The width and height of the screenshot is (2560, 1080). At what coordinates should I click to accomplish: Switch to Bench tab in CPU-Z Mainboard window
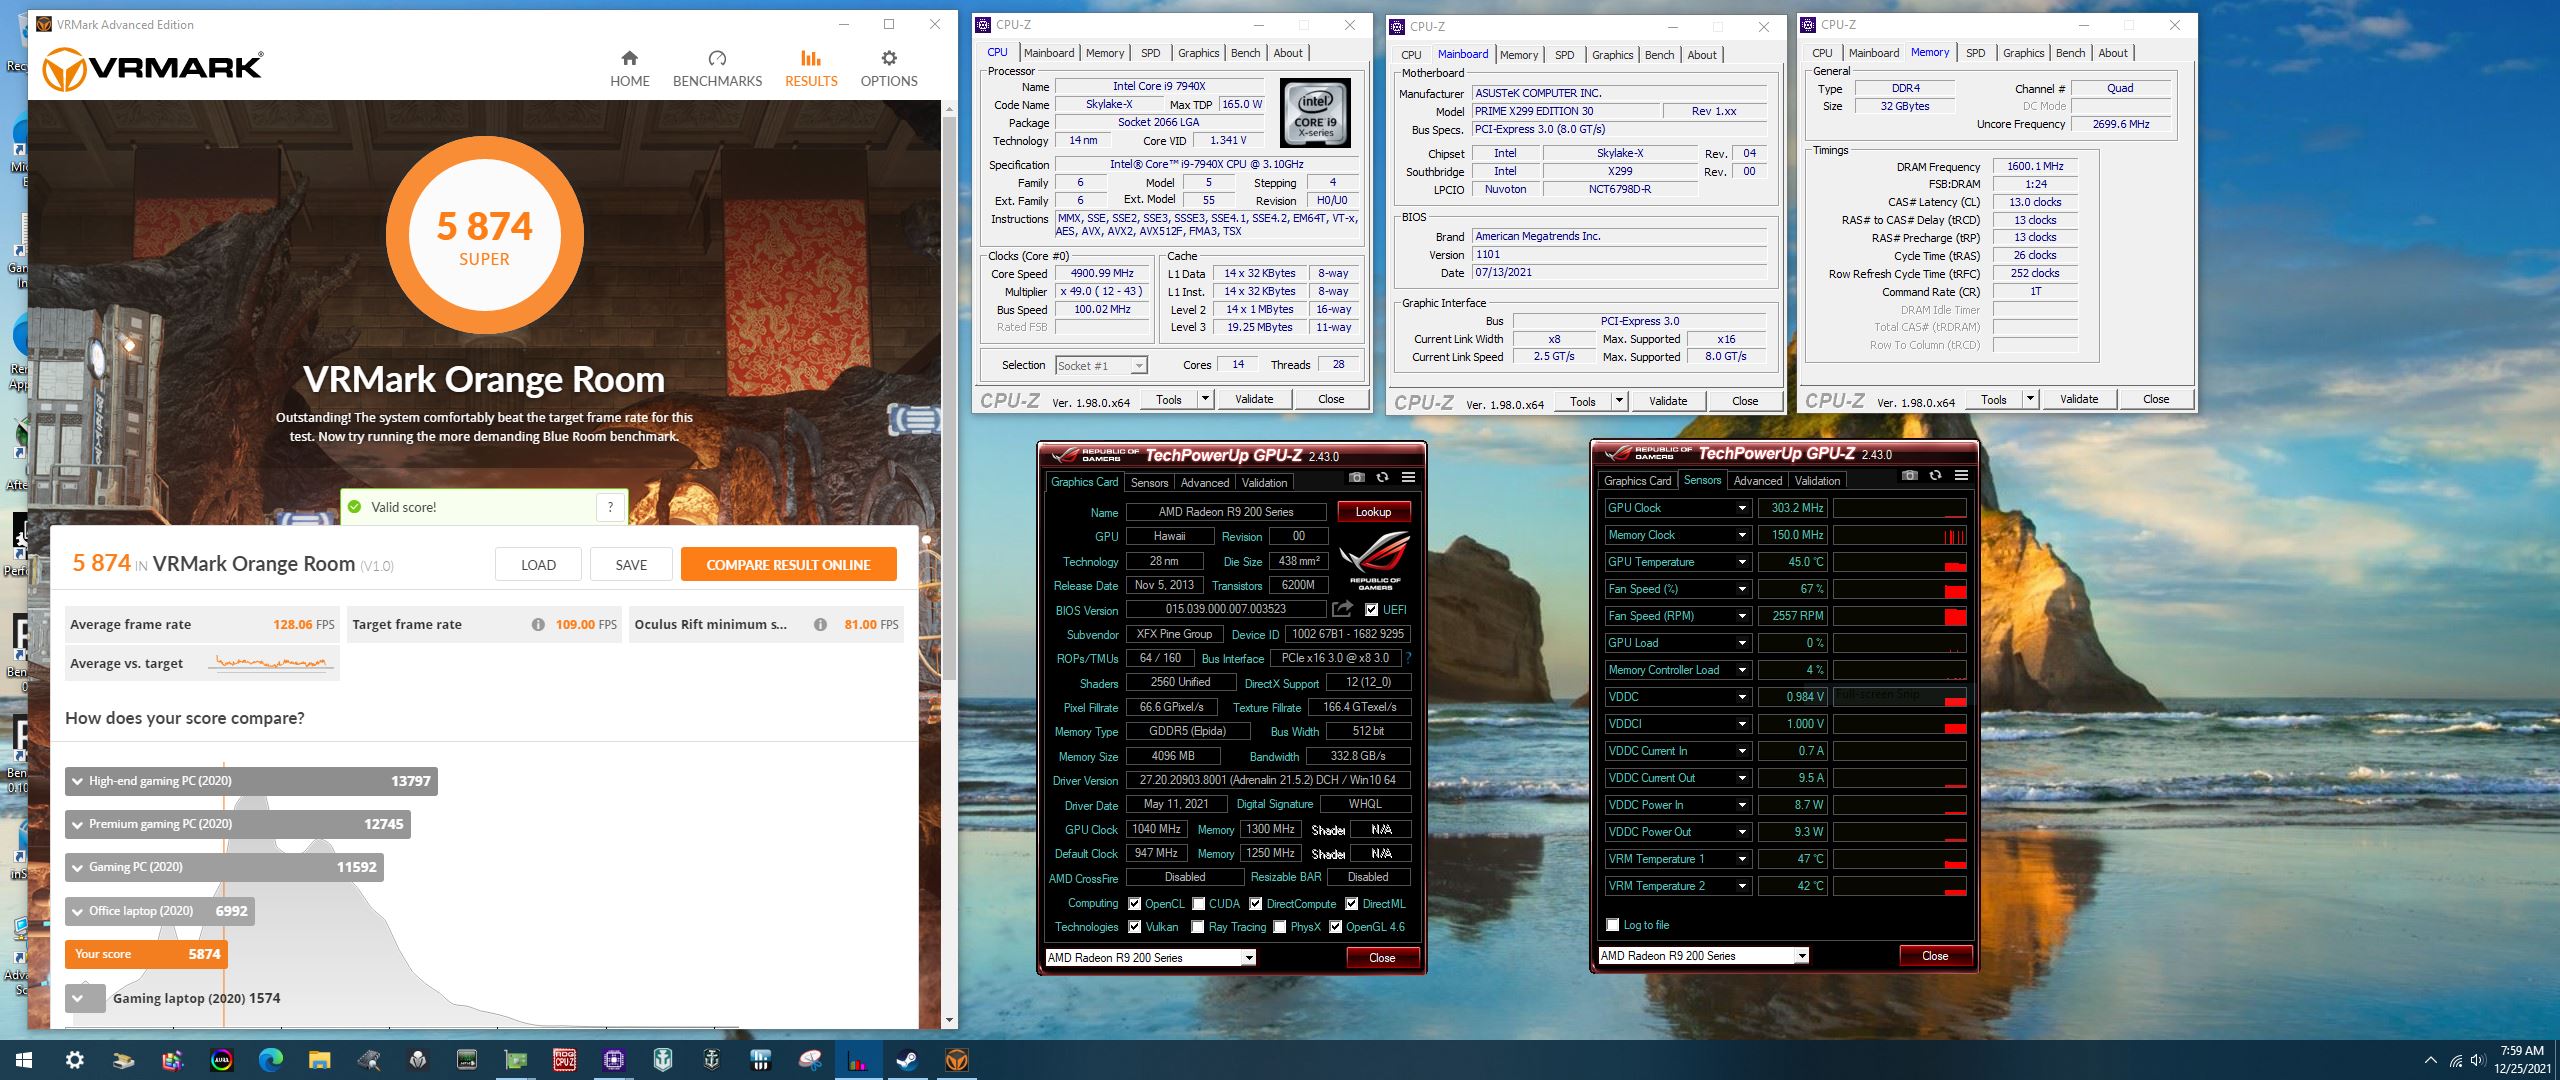click(x=1659, y=55)
